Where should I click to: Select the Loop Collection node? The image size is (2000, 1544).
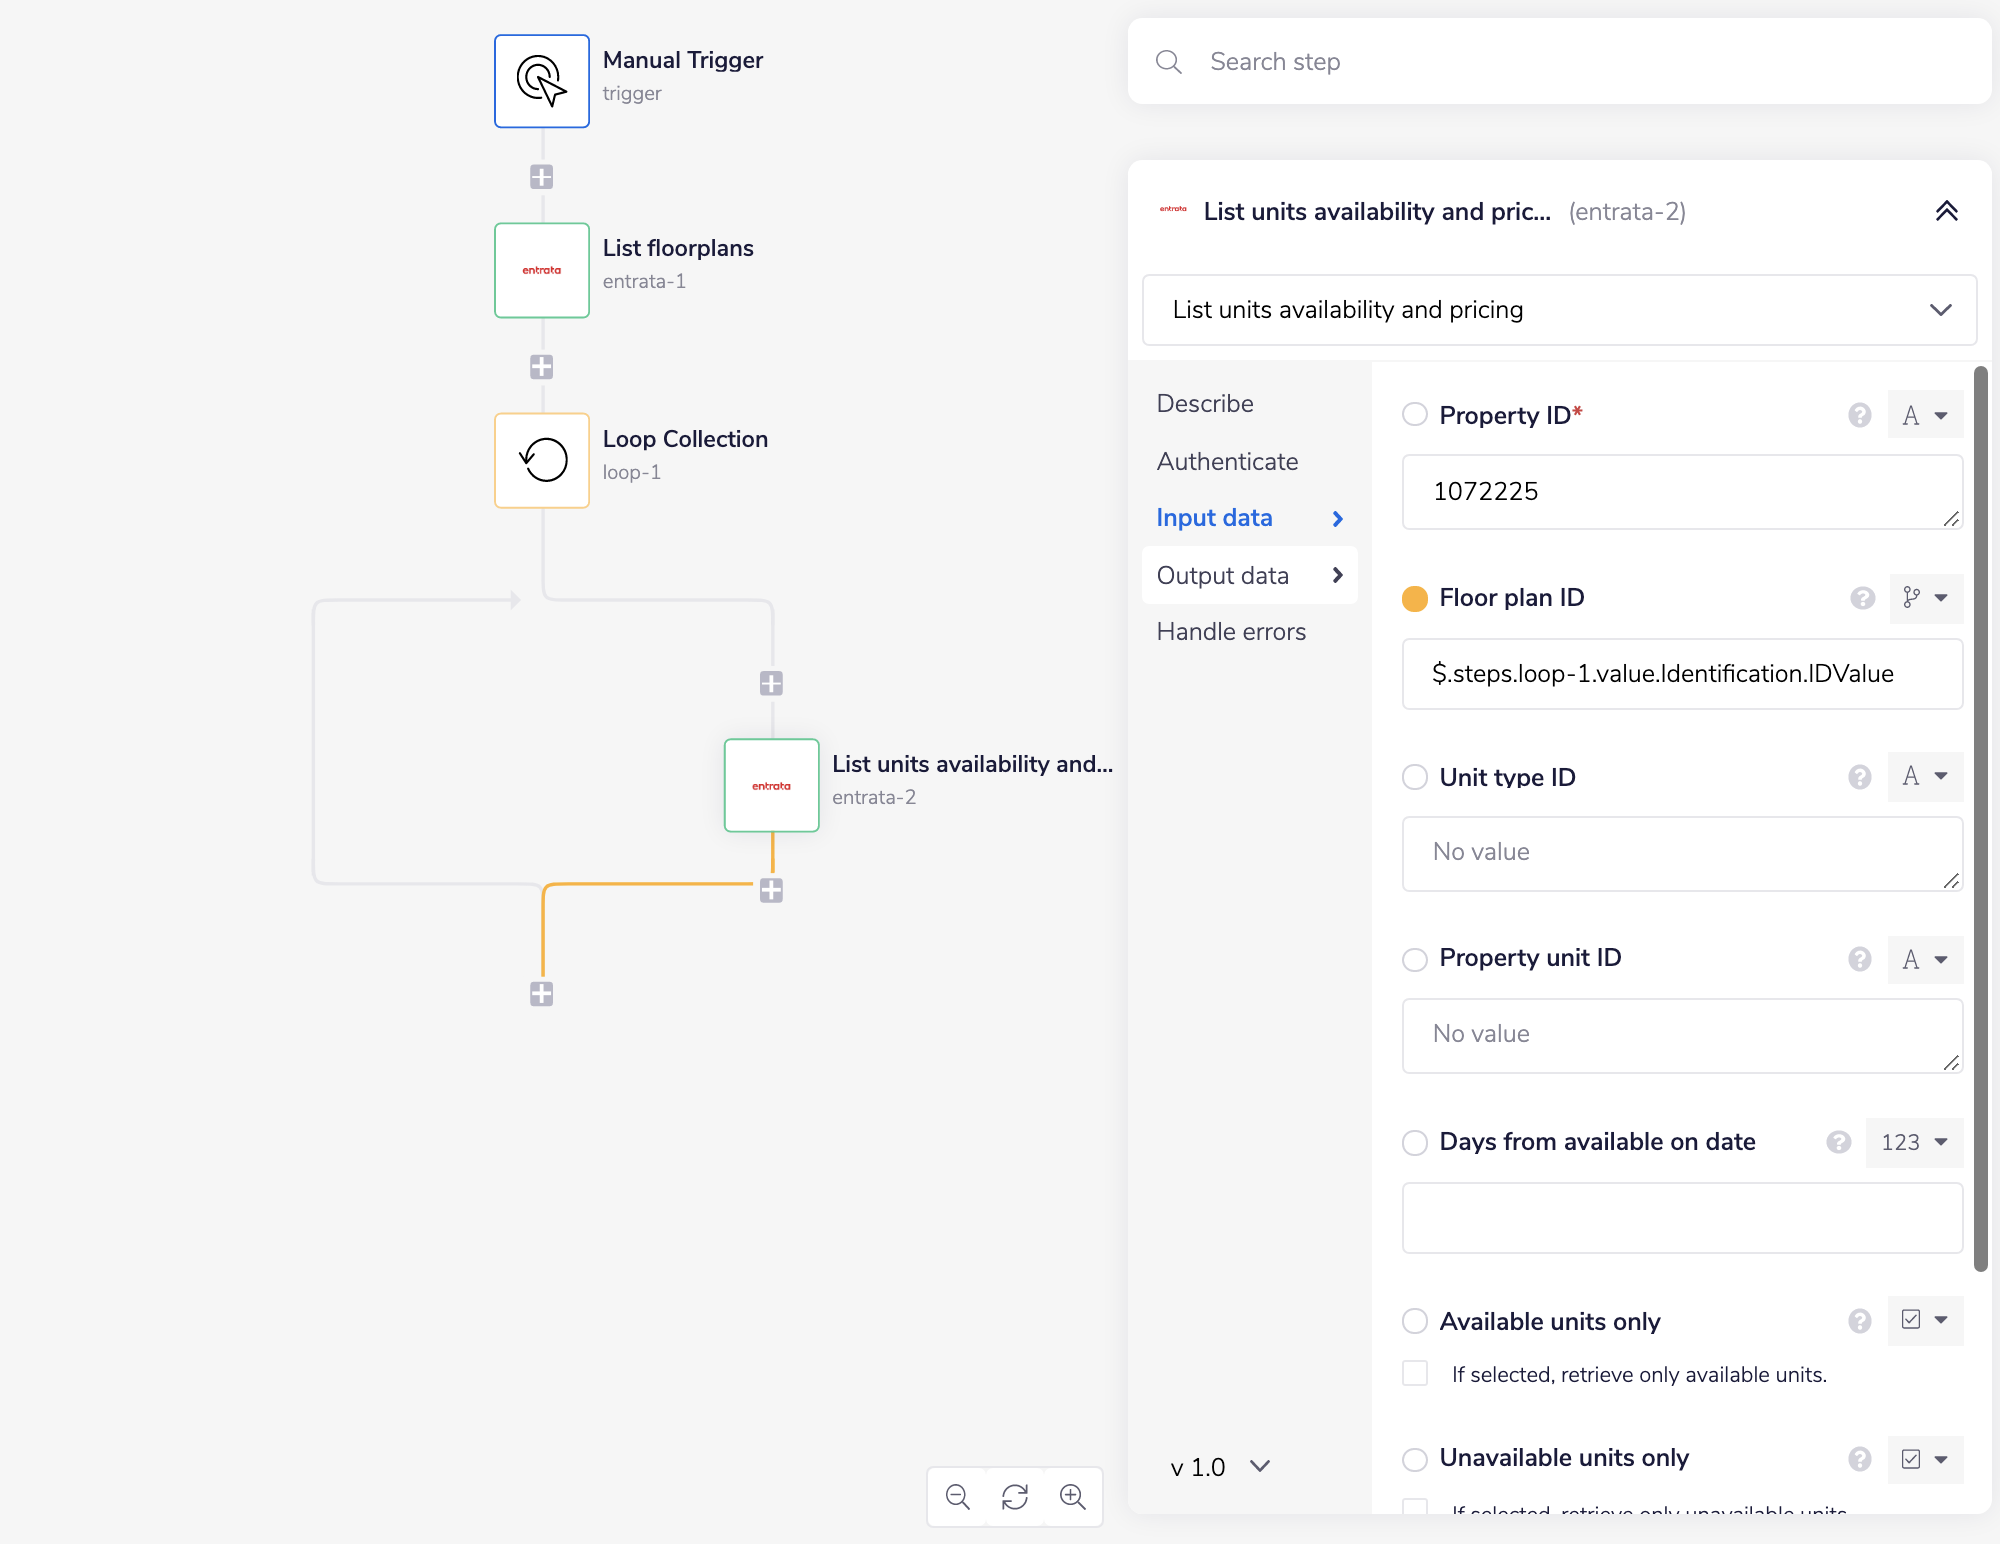[541, 460]
